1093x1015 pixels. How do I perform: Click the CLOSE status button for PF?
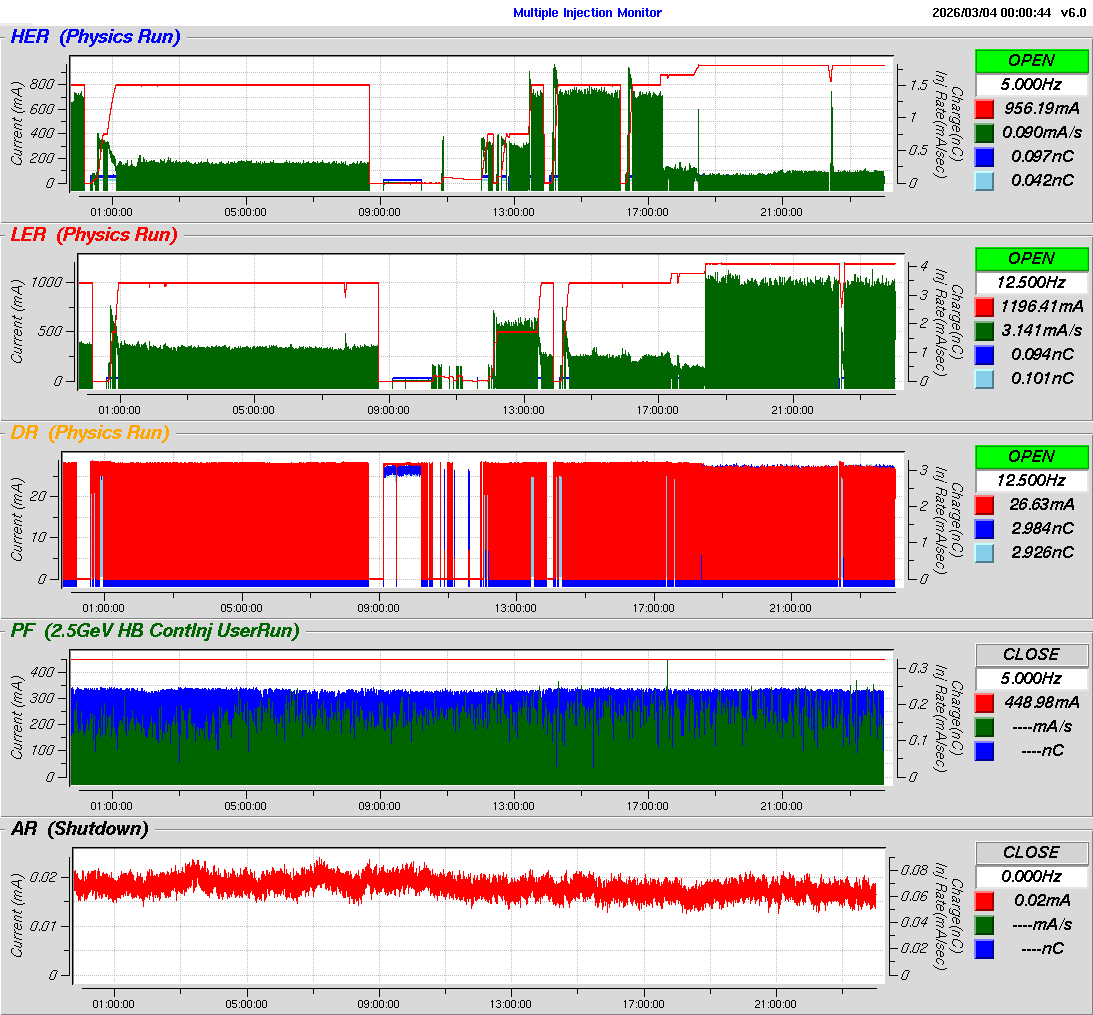pos(1031,654)
